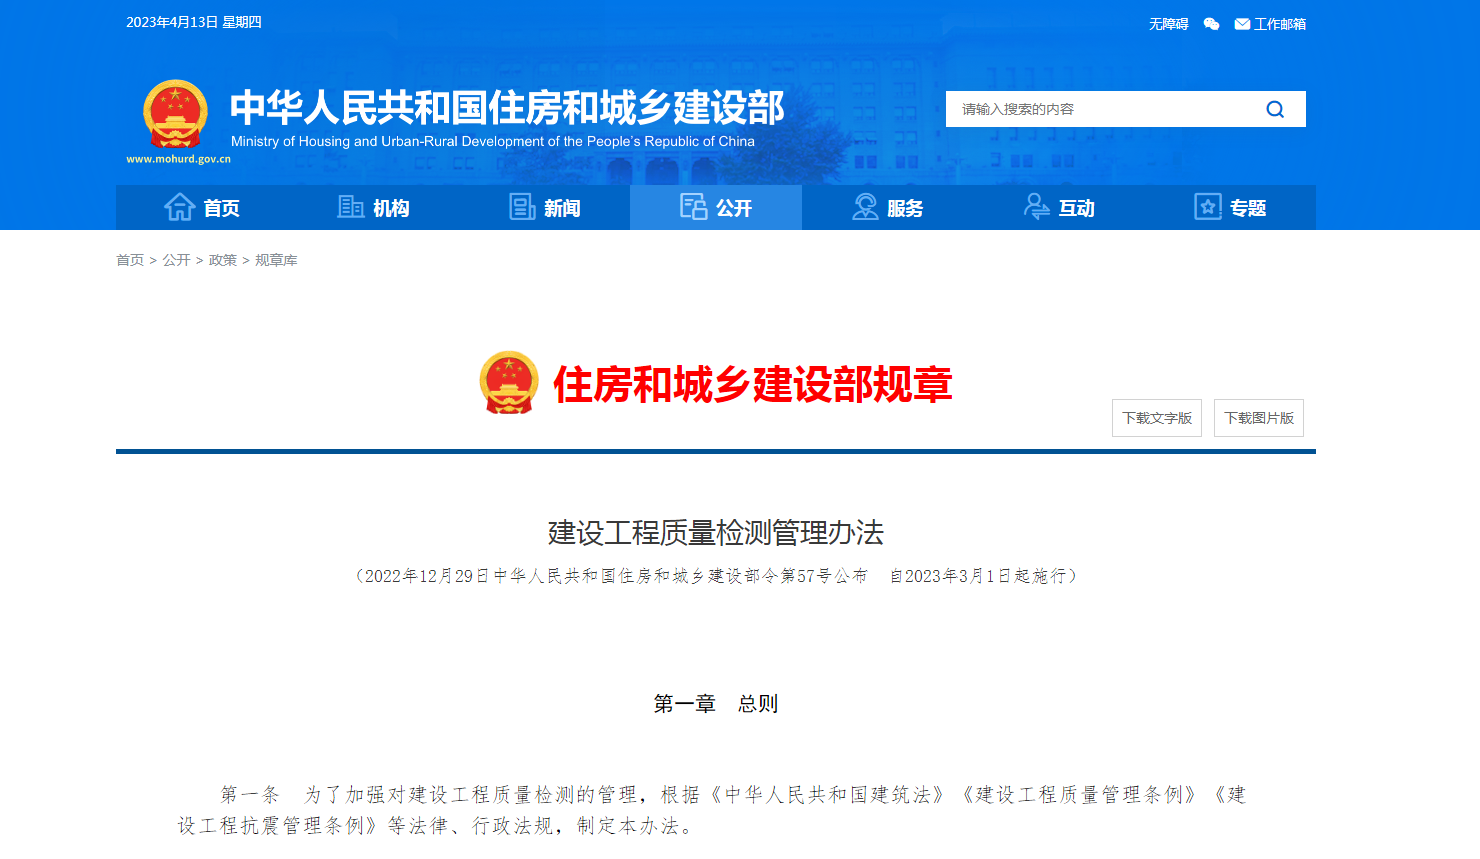This screenshot has height=859, width=1480.
Task: Click the red heading 住房和城乡建设部规章
Action: 753,385
